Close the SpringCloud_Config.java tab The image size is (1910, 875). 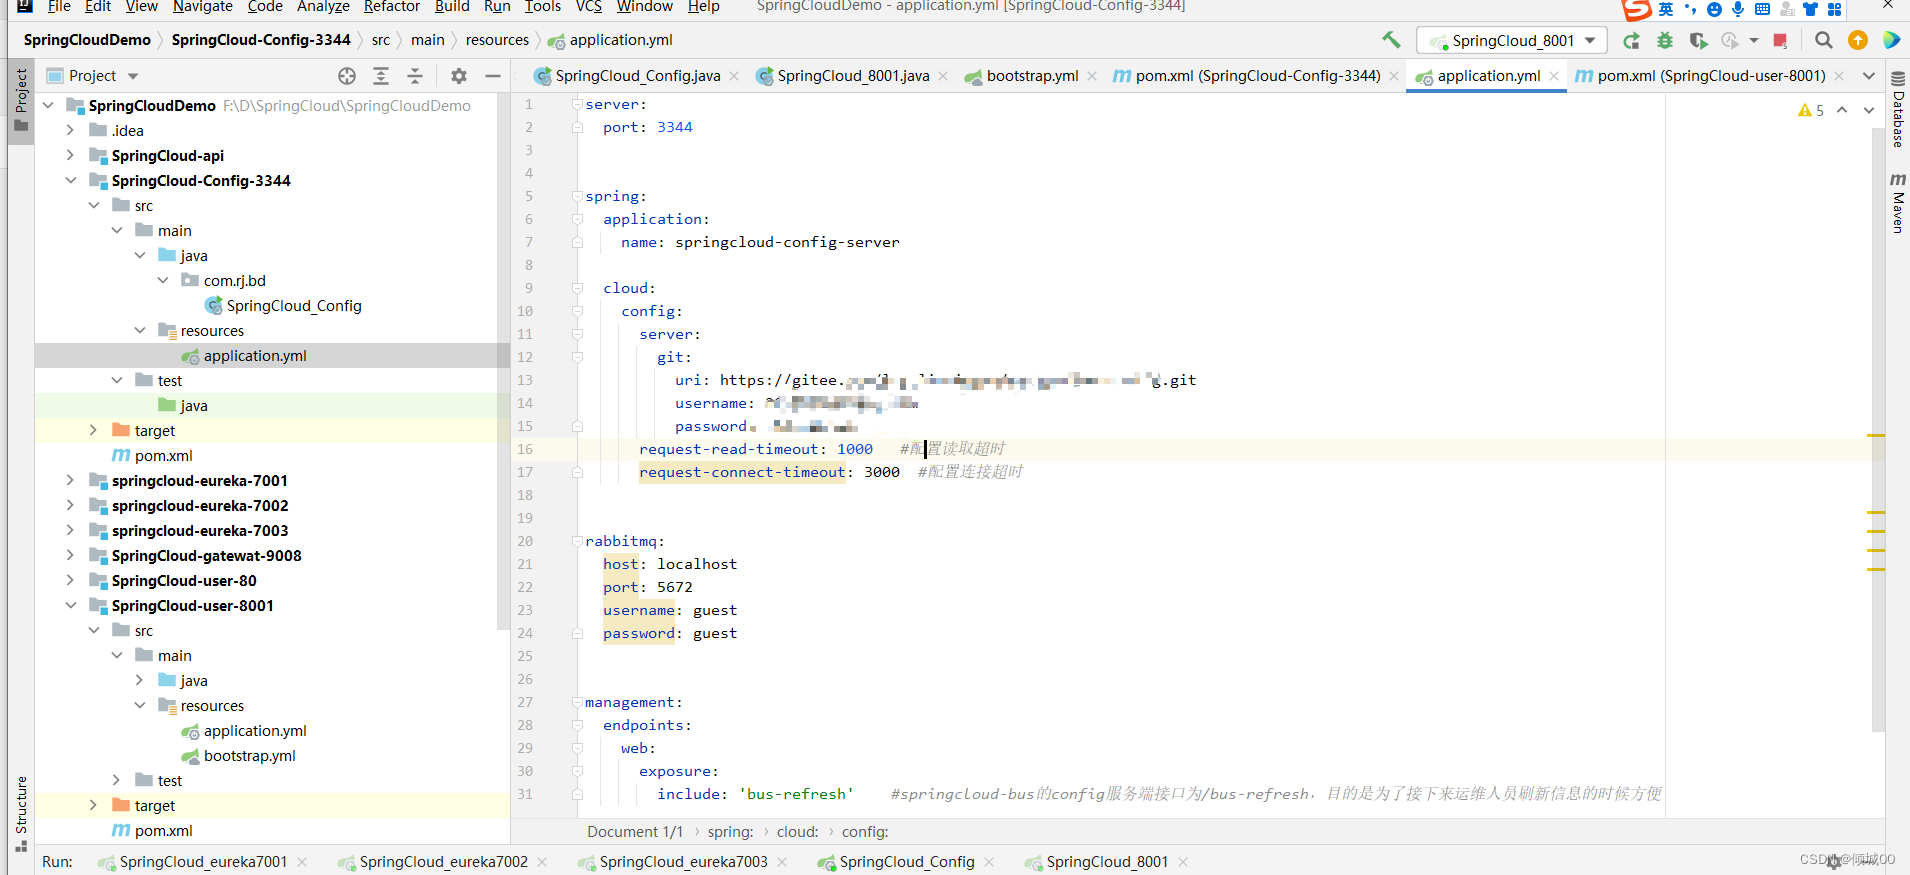[x=735, y=76]
